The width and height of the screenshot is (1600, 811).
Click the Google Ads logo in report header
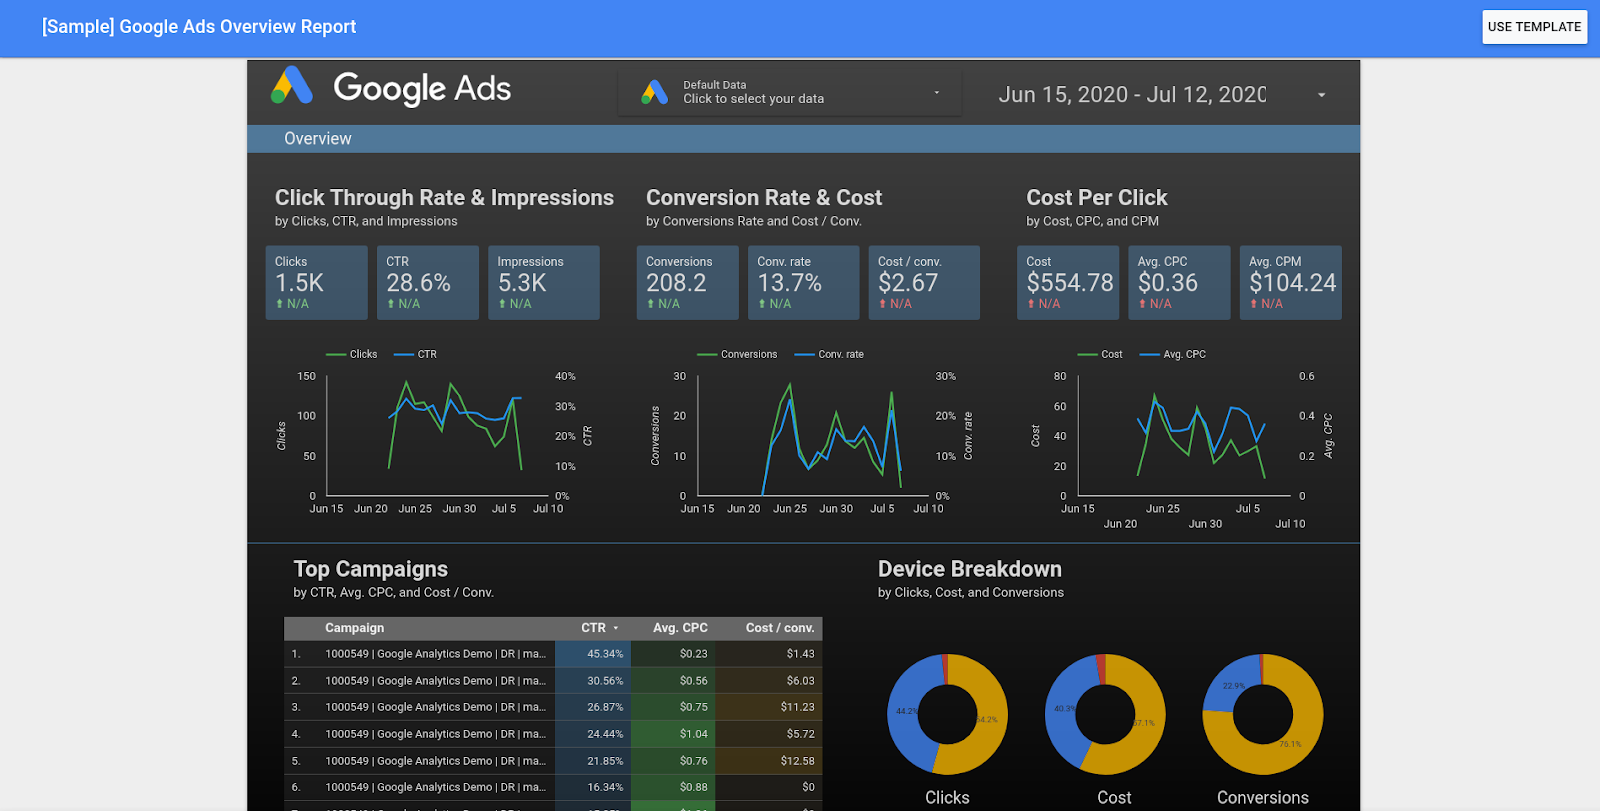[391, 87]
